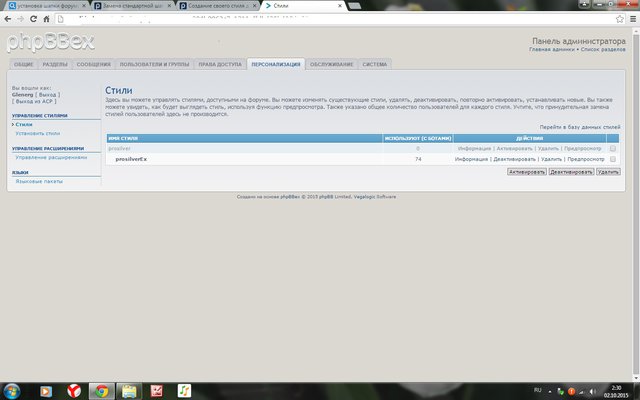
Task: Click Удалить link for prosilver
Action: pos(548,149)
